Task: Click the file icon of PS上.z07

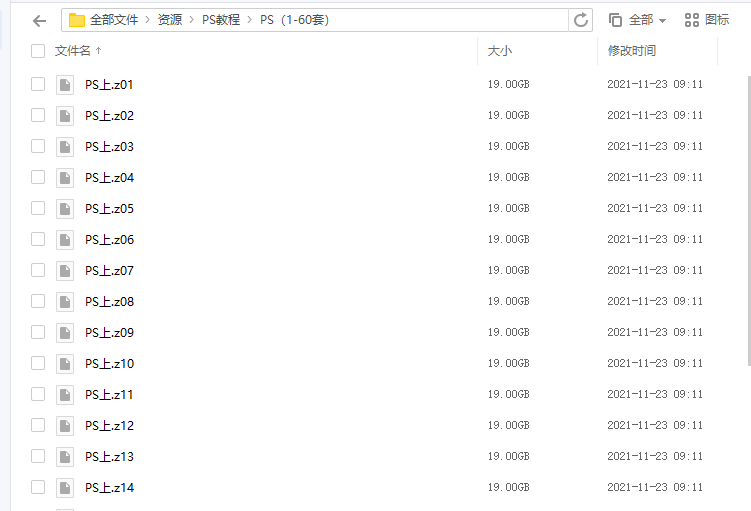Action: (x=65, y=271)
